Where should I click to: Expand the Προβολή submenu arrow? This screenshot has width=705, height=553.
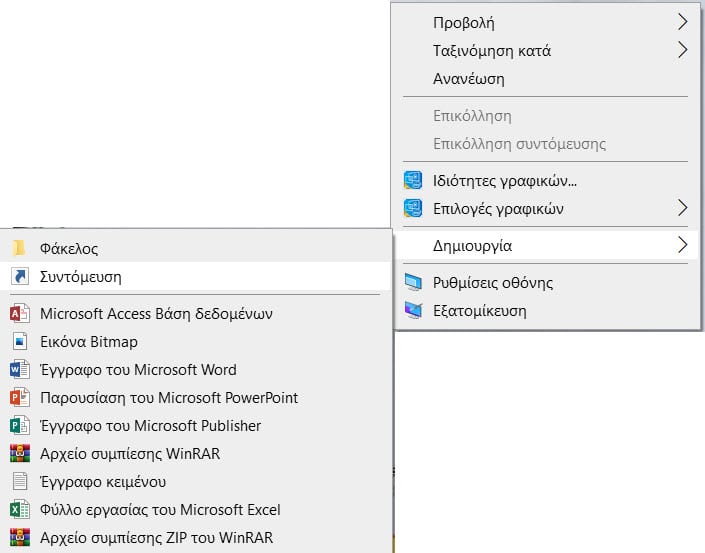coord(682,22)
